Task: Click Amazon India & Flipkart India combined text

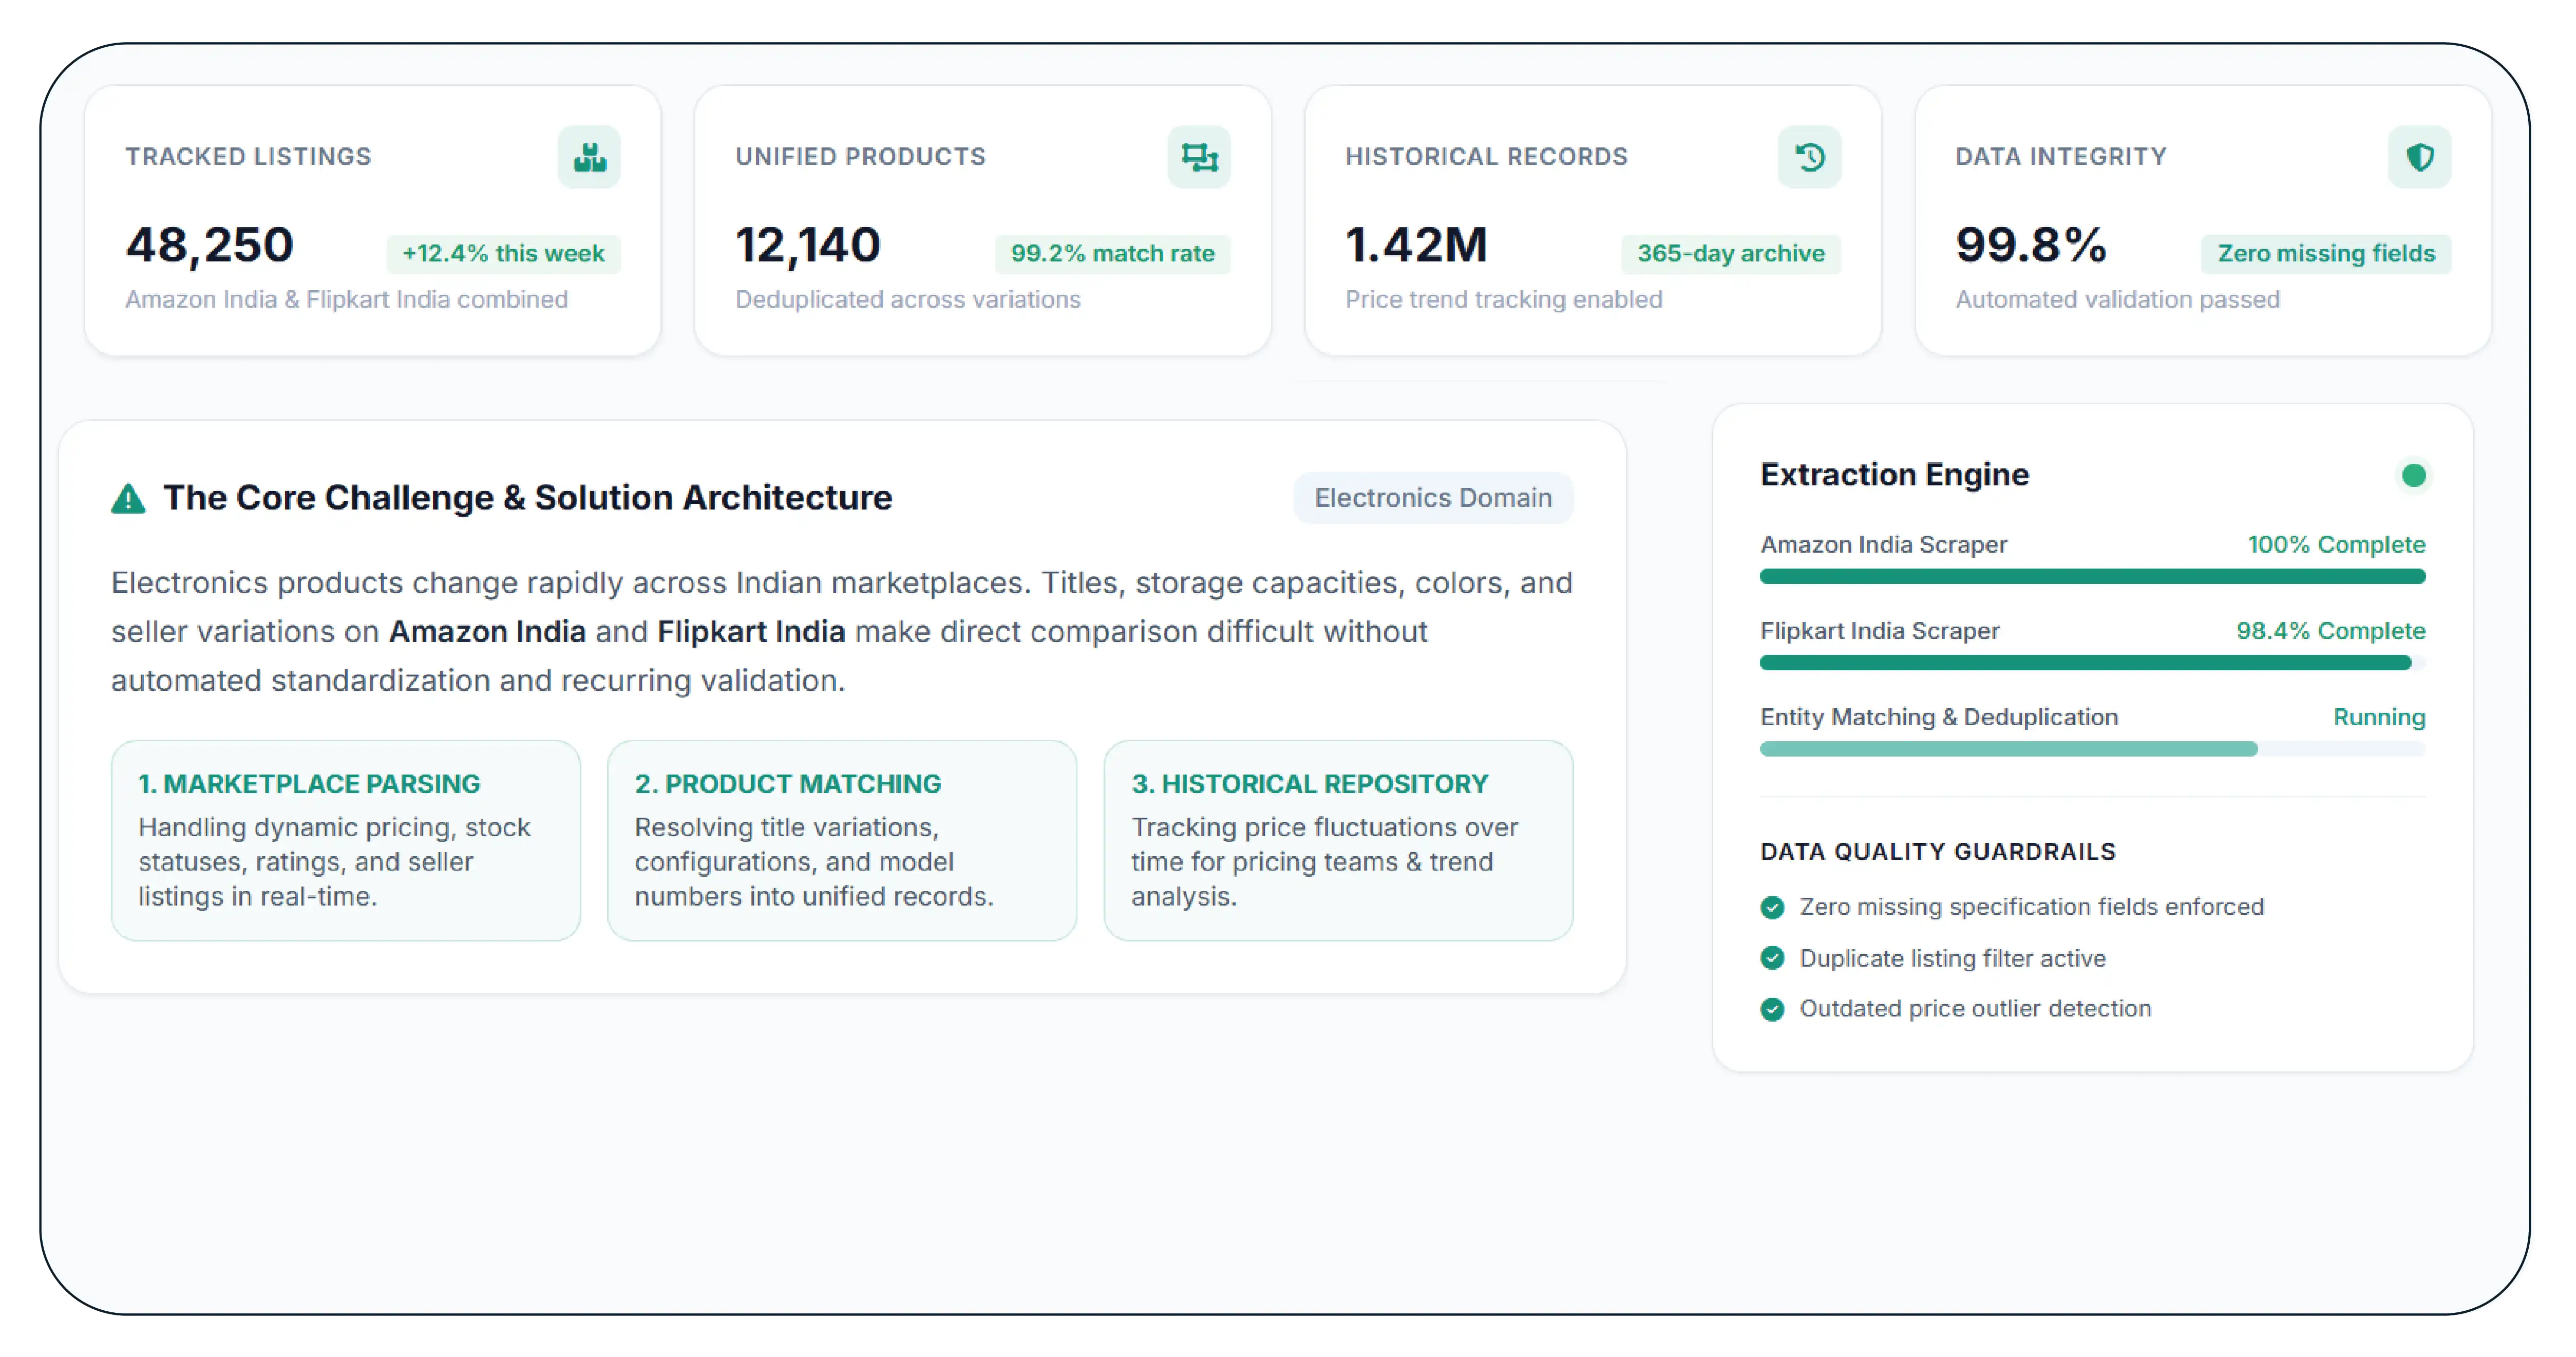Action: point(346,300)
